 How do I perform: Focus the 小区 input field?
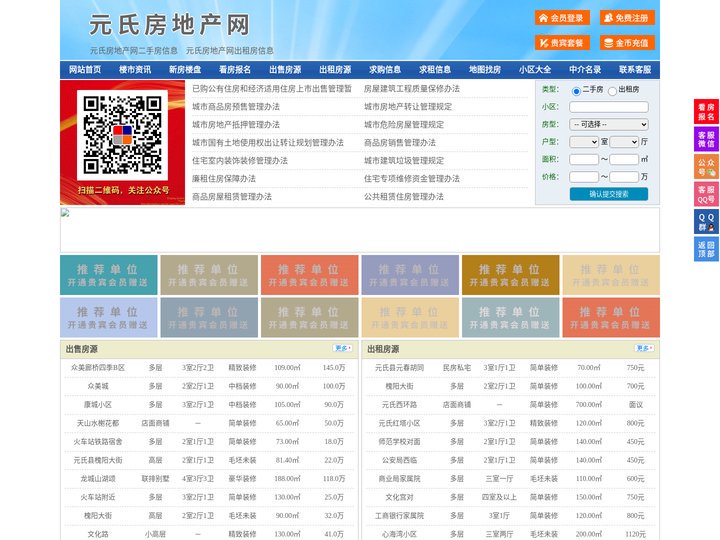pos(609,107)
